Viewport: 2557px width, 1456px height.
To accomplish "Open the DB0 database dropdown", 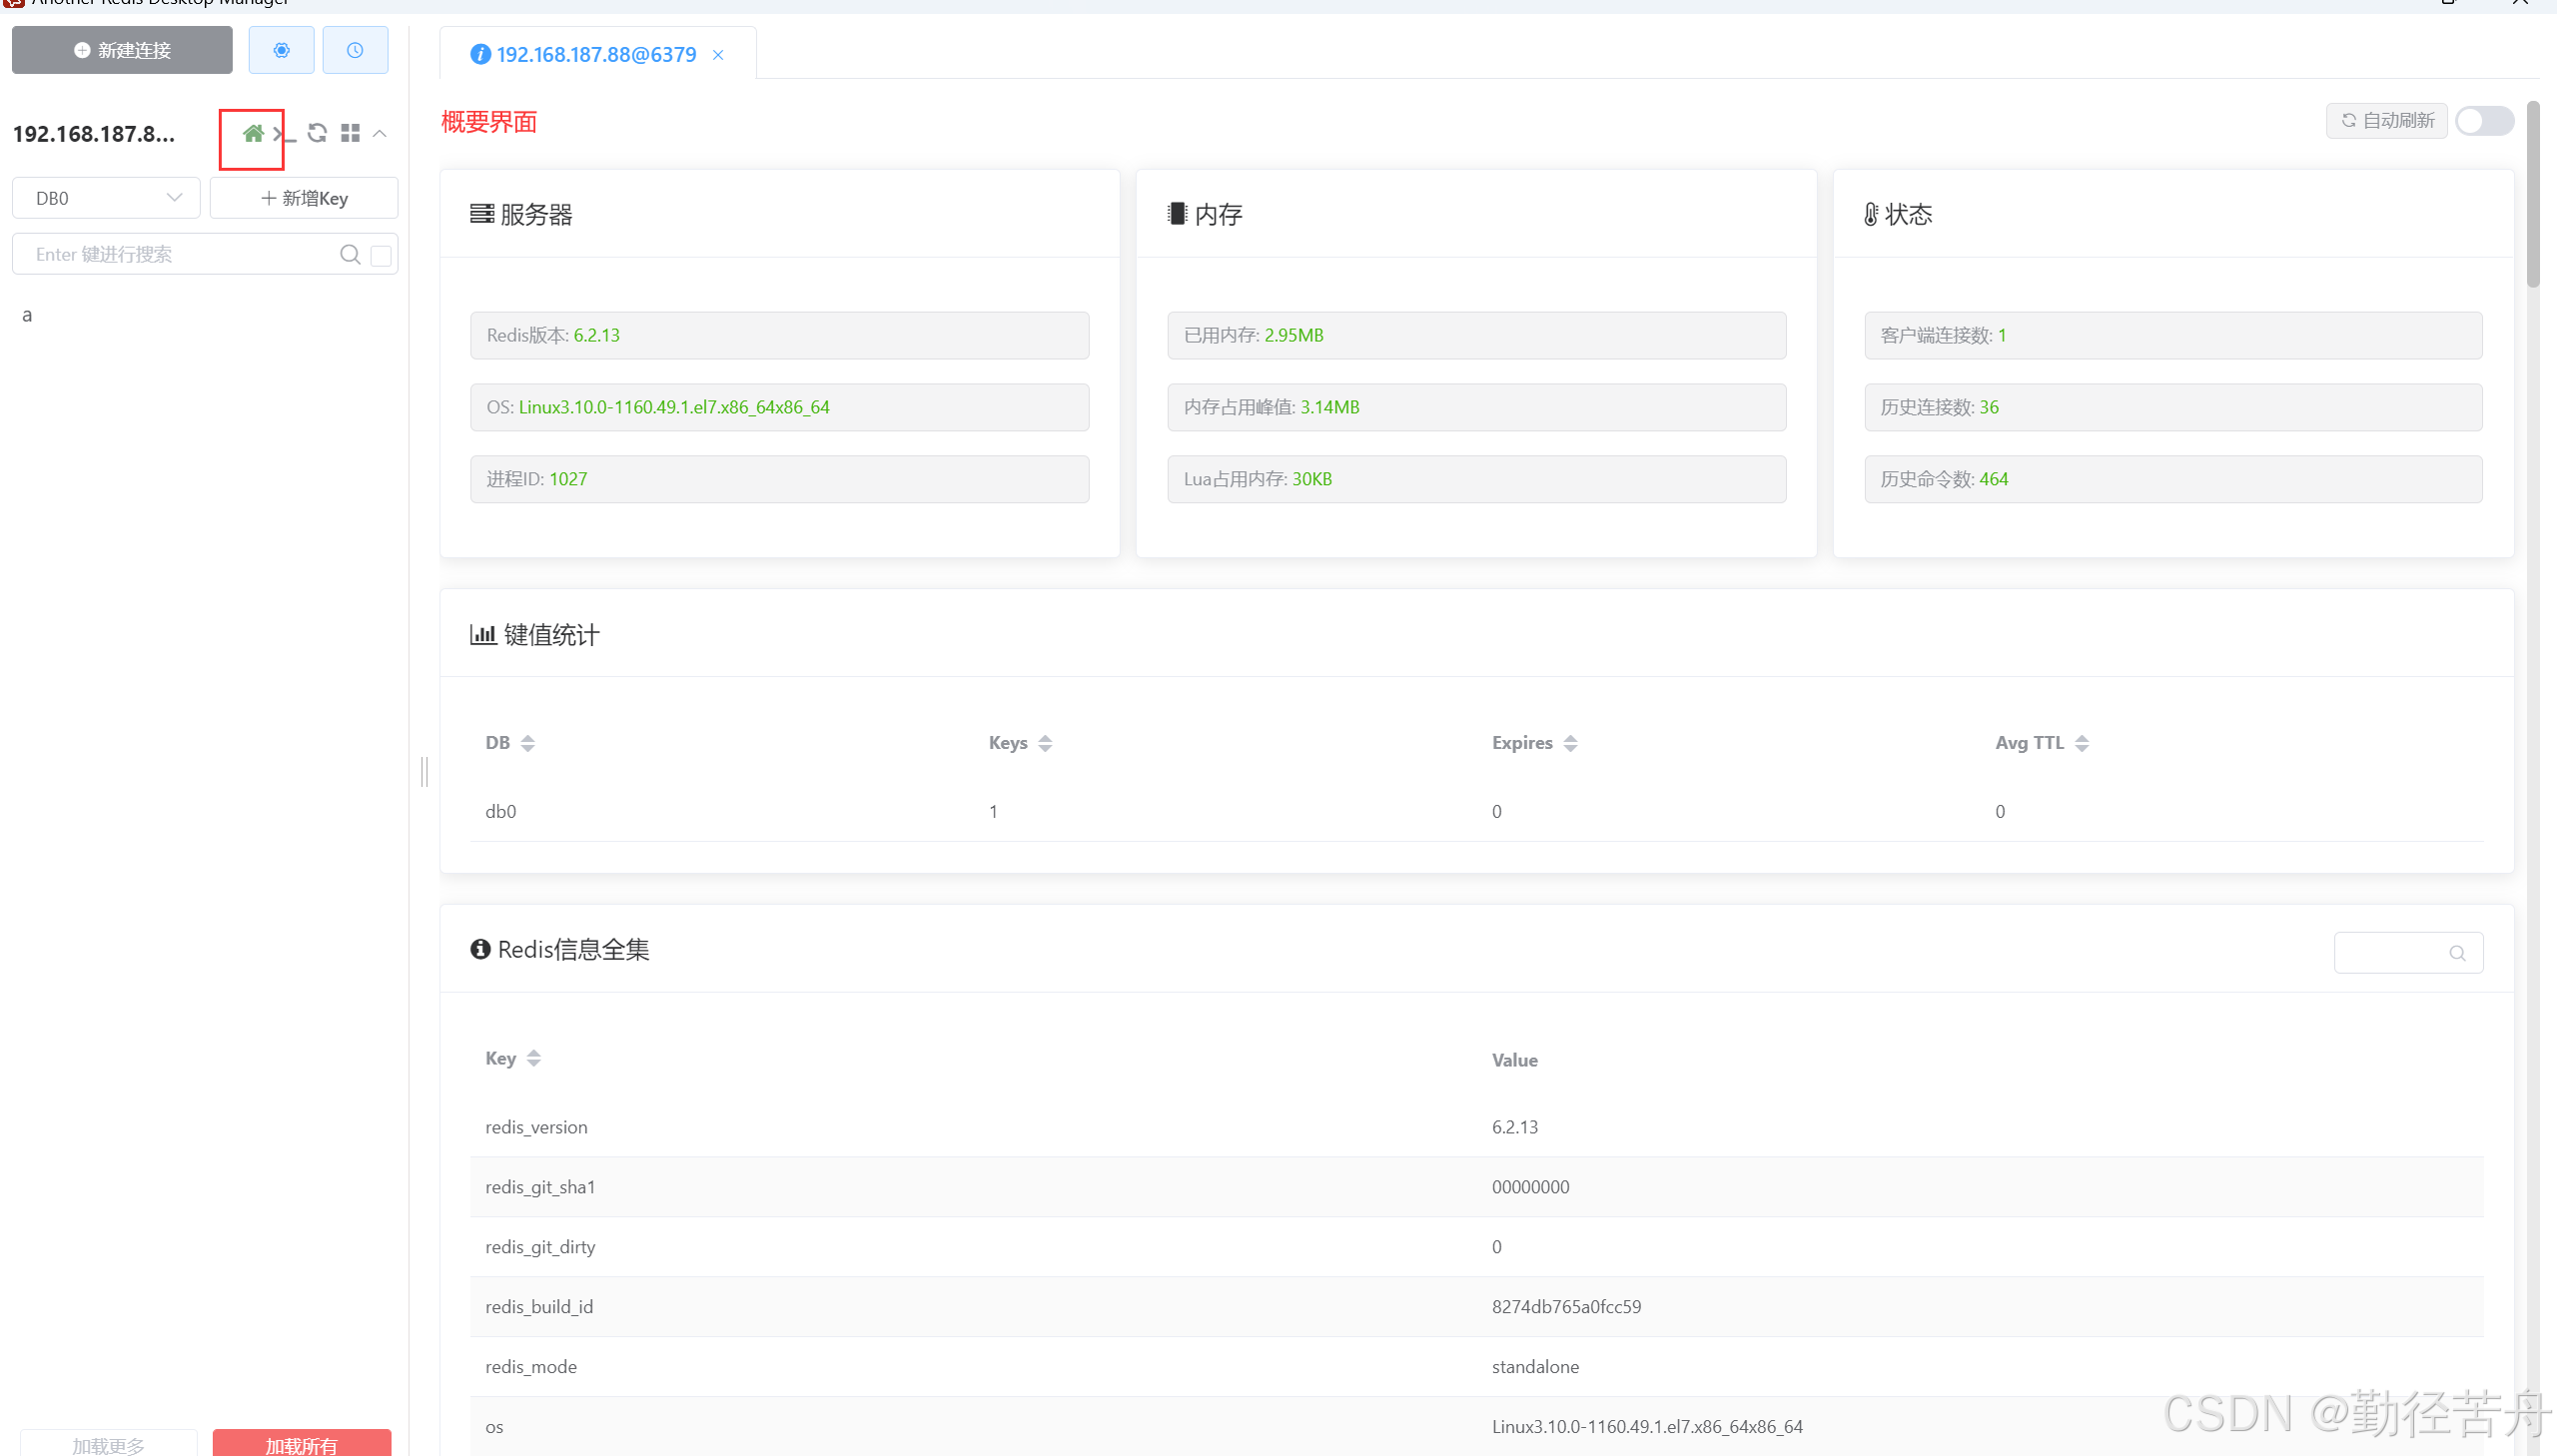I will pyautogui.click(x=106, y=198).
